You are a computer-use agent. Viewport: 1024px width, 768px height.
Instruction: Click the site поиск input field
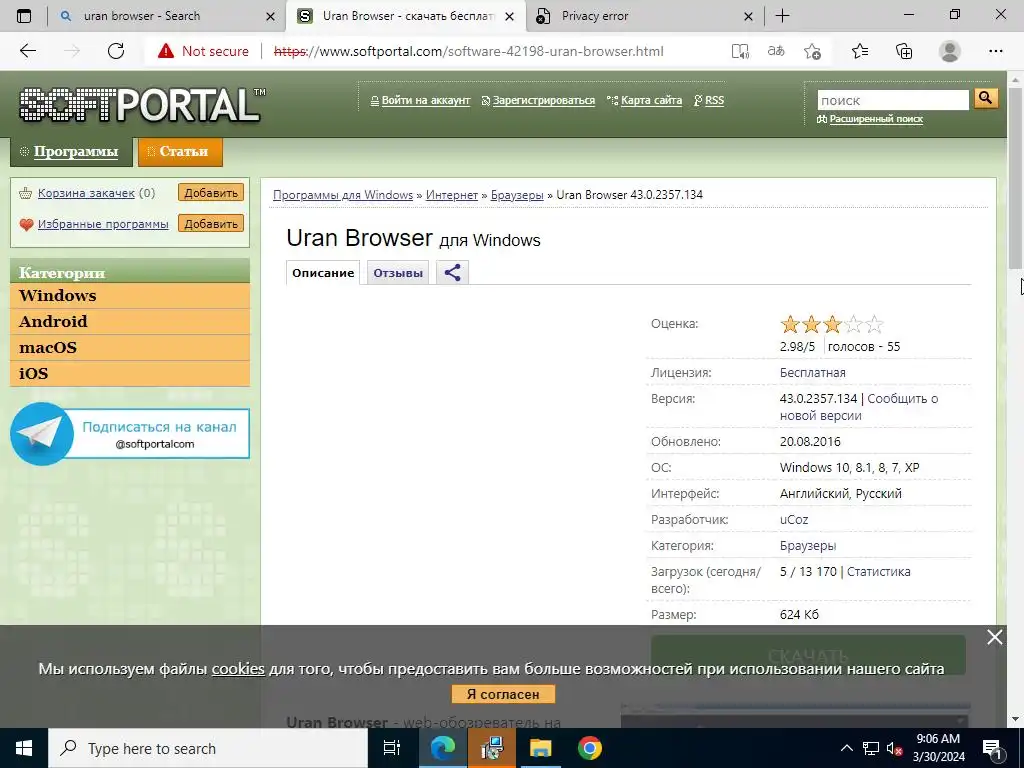(893, 100)
